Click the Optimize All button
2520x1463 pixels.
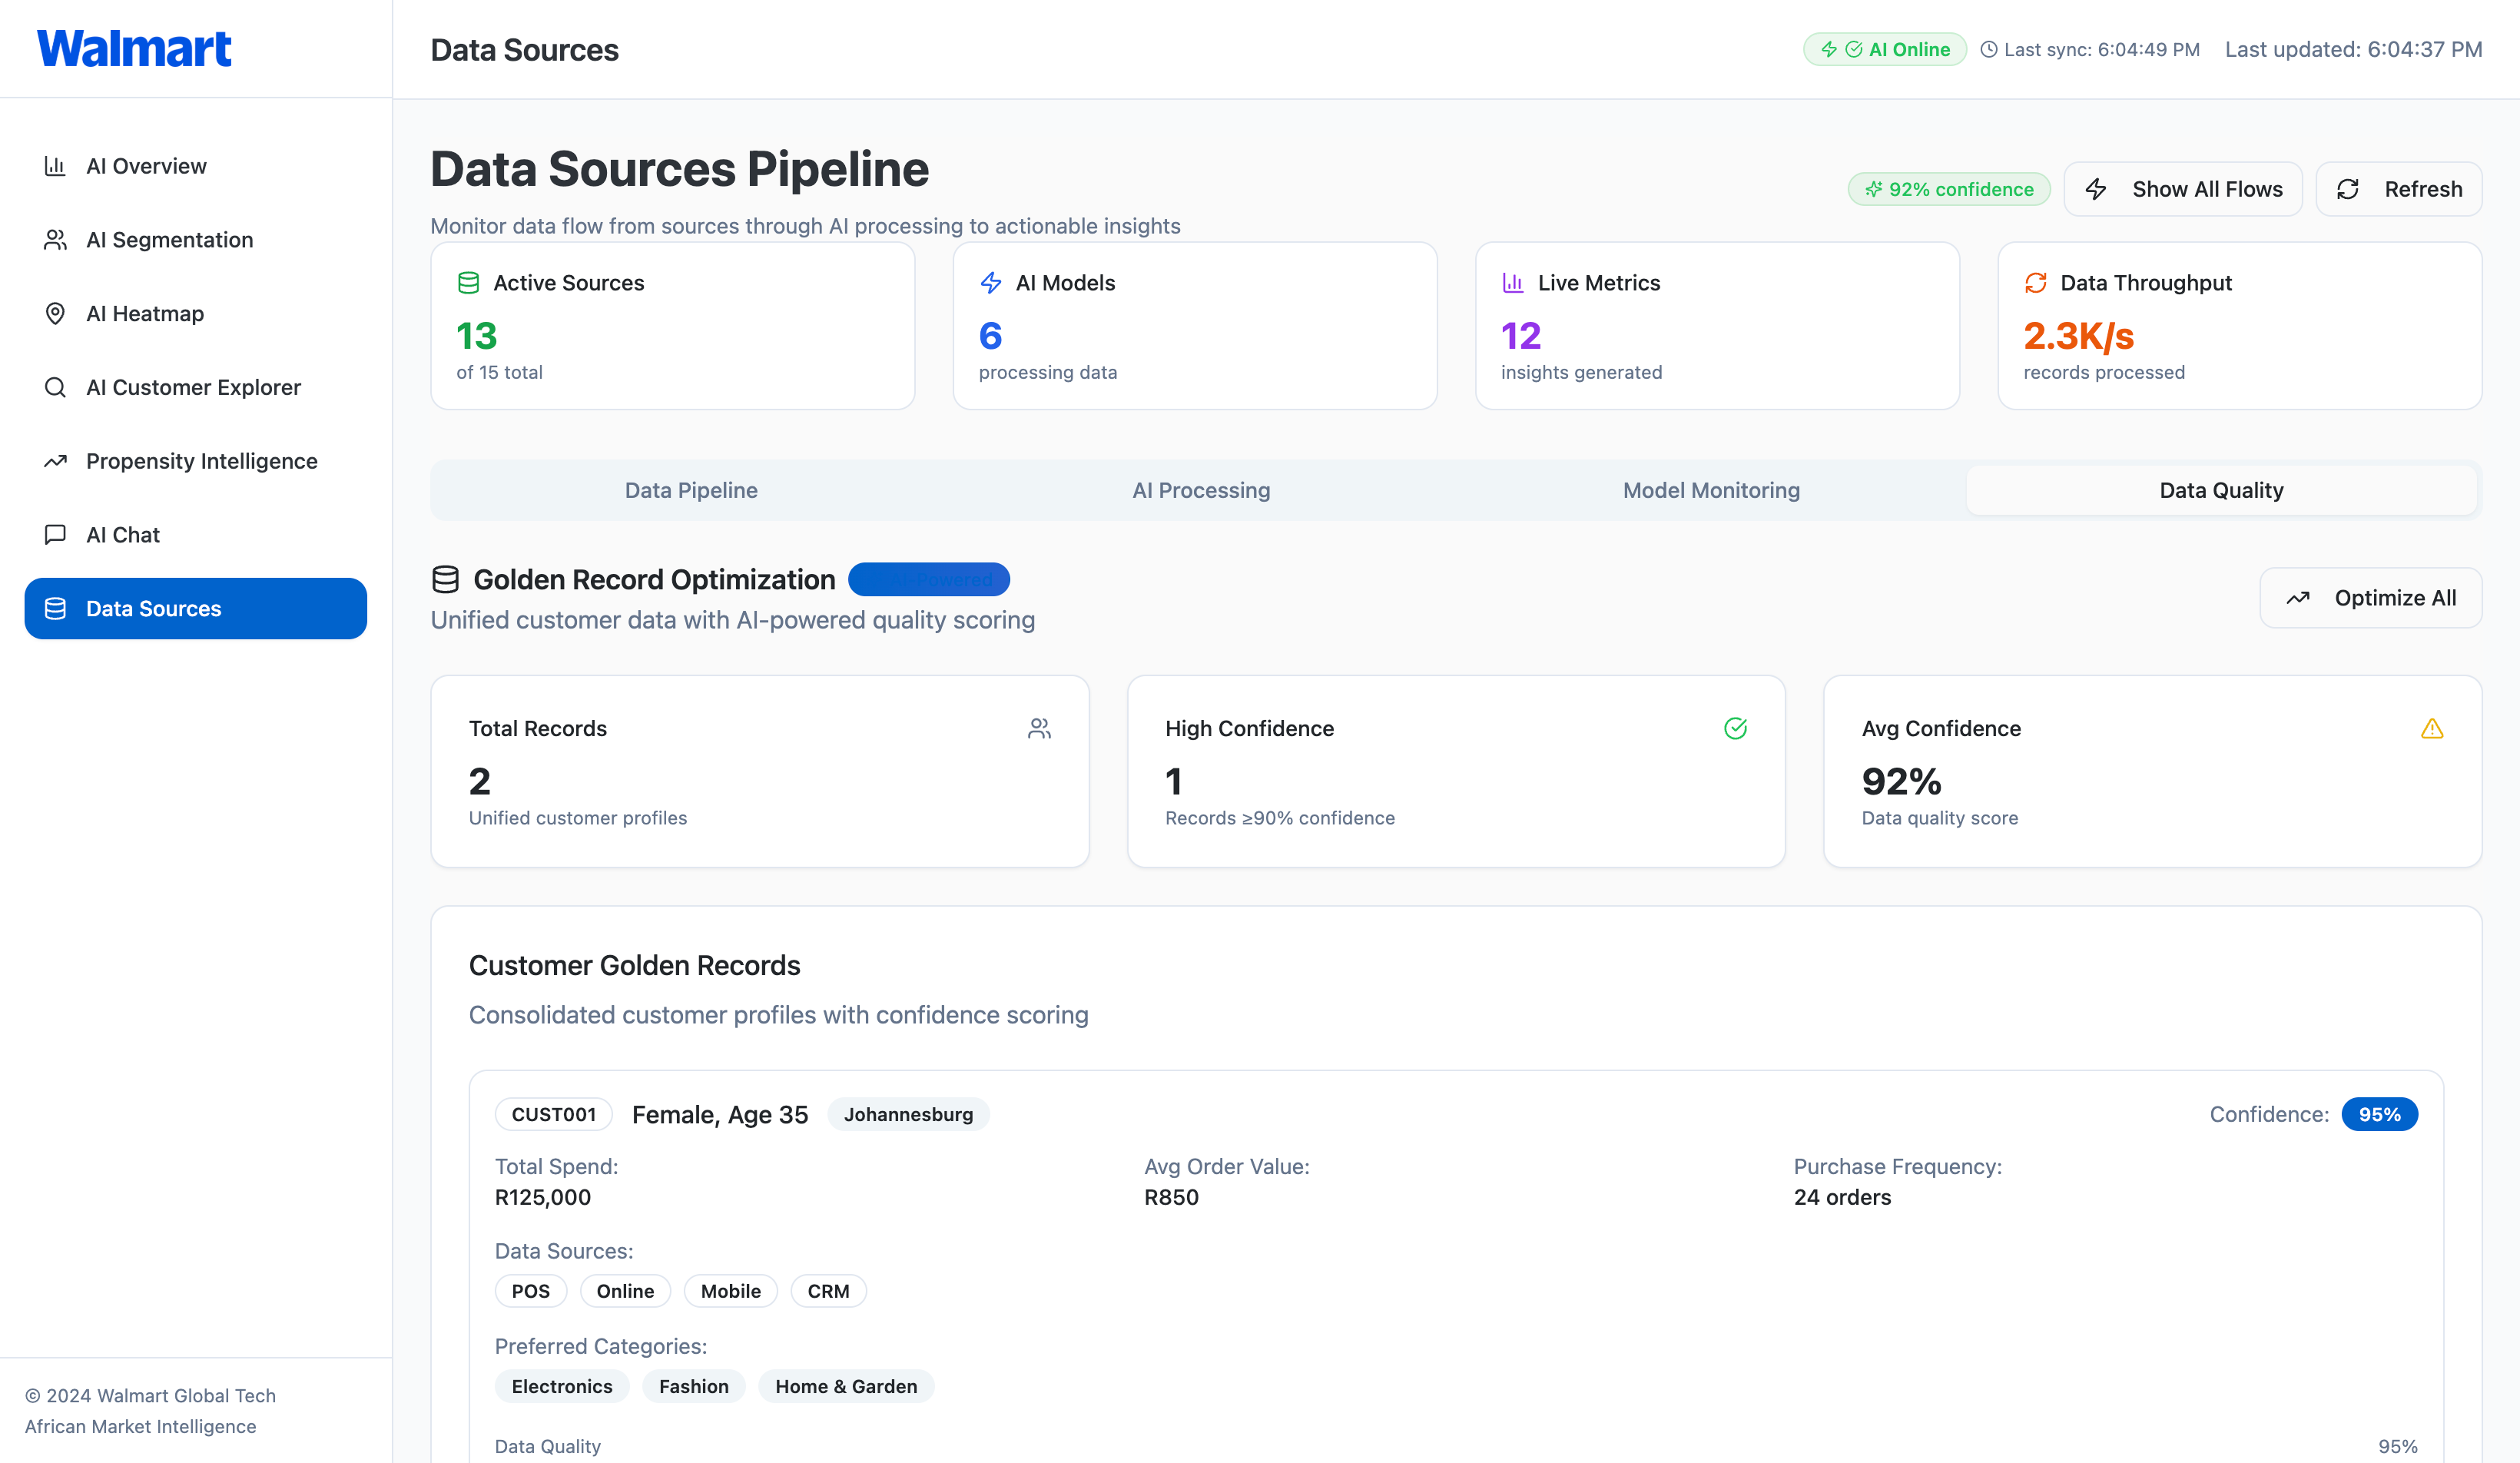(2371, 598)
